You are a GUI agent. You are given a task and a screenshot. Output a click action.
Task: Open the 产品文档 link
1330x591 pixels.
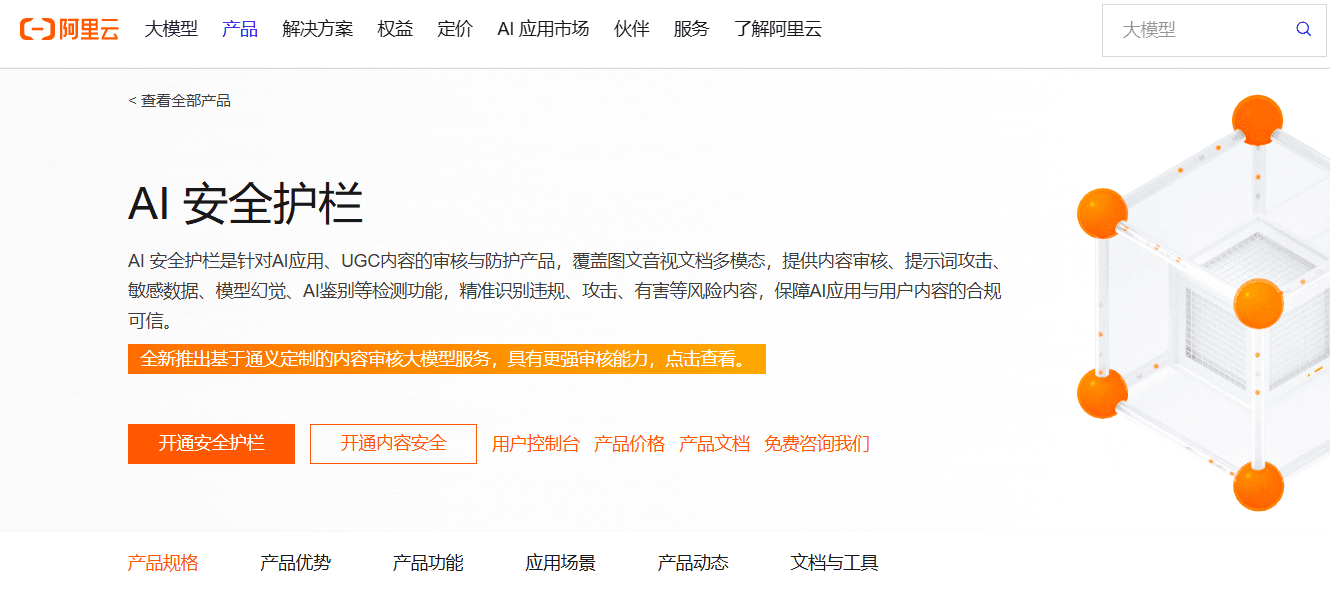(715, 444)
